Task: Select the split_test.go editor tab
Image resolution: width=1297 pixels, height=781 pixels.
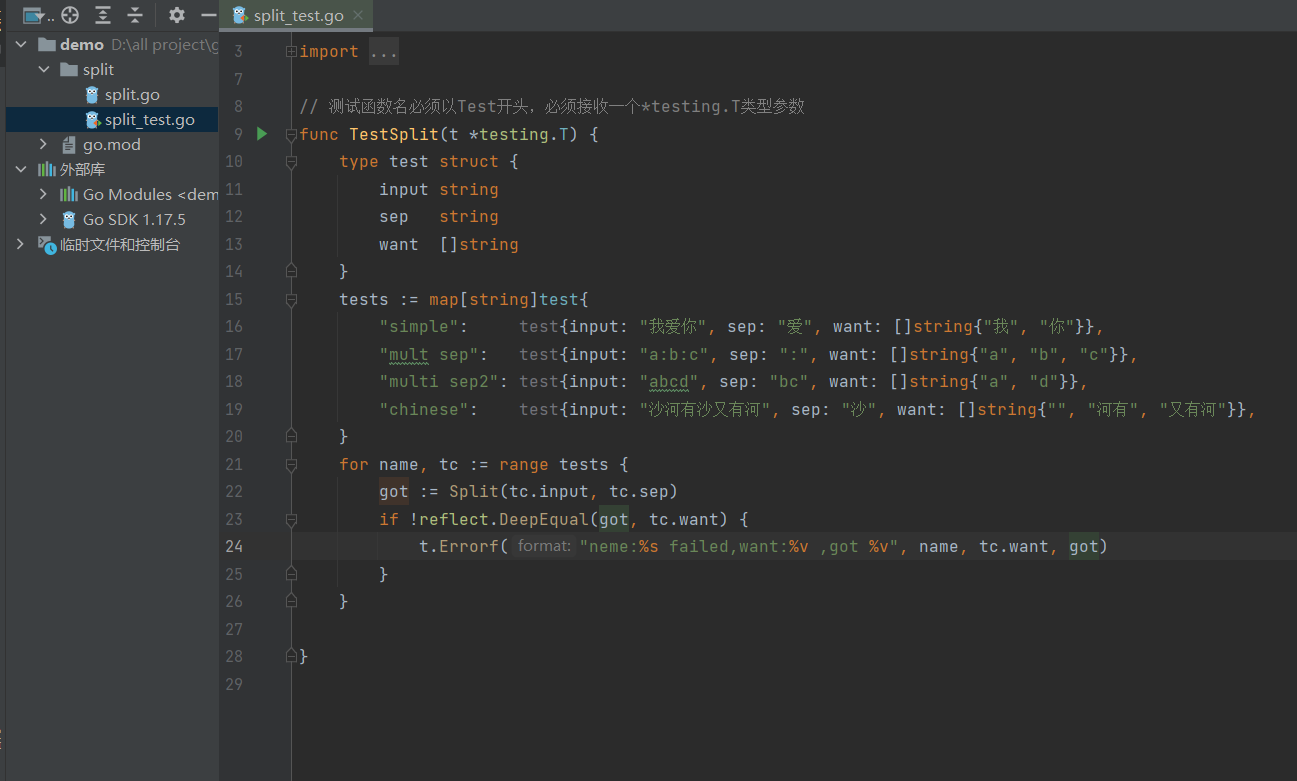Action: [x=296, y=15]
